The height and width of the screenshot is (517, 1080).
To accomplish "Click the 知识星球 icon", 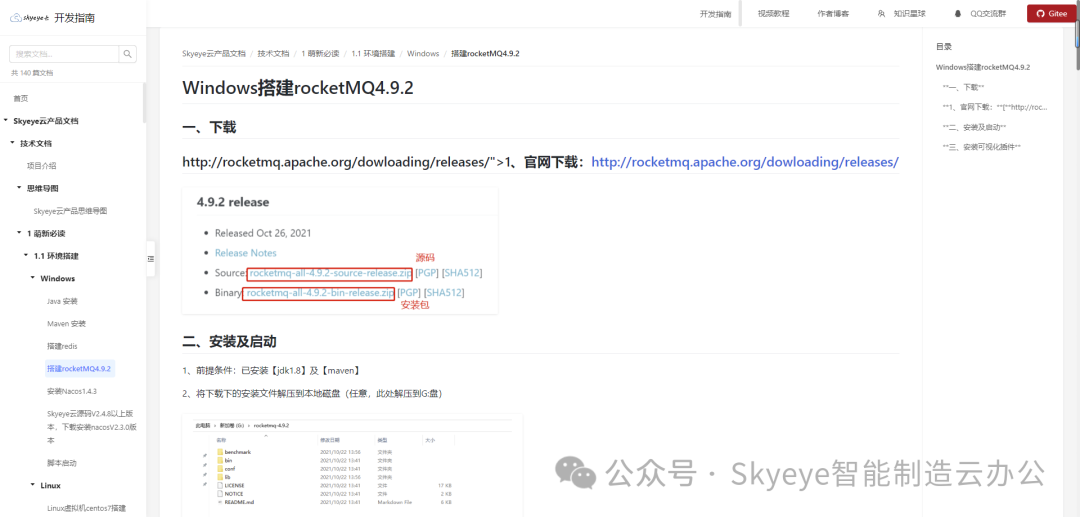I will pyautogui.click(x=881, y=14).
